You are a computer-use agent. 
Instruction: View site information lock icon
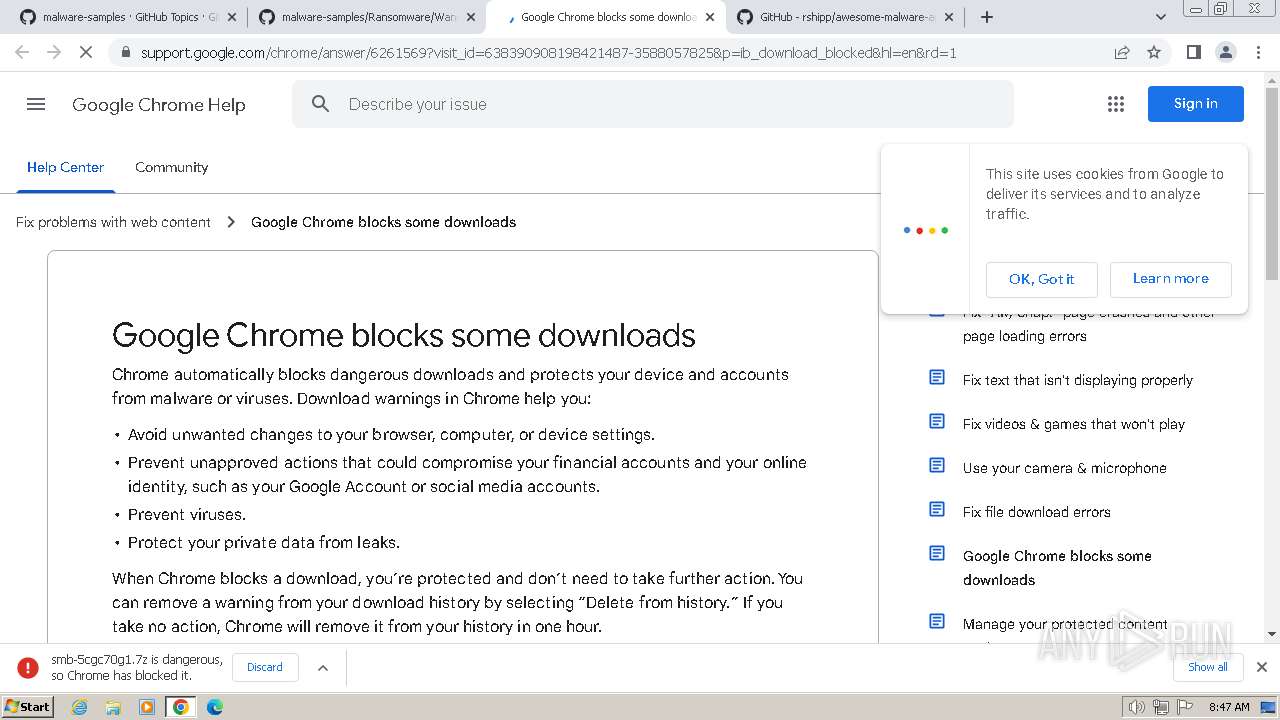pos(125,52)
